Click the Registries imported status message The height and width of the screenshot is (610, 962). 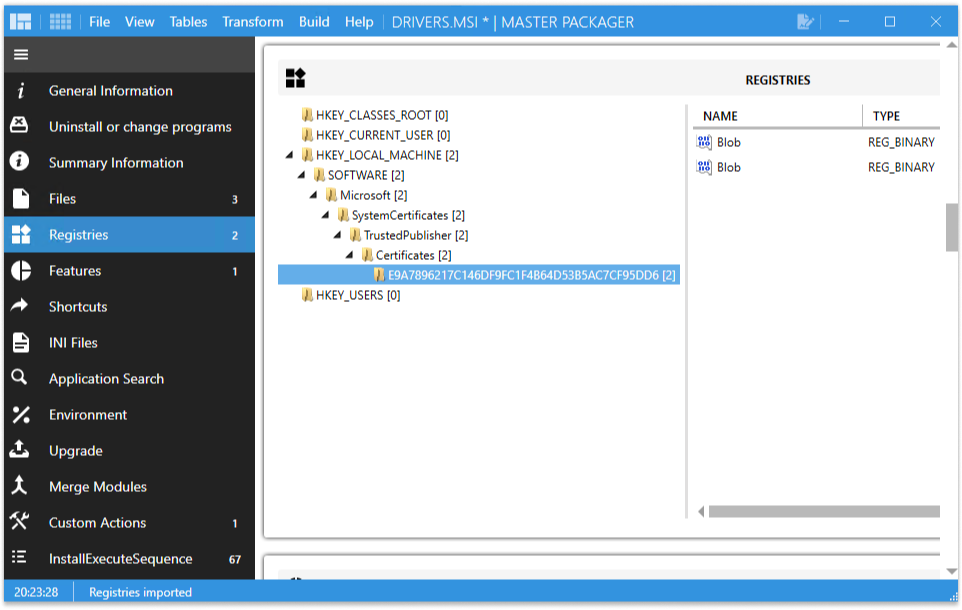pyautogui.click(x=140, y=592)
